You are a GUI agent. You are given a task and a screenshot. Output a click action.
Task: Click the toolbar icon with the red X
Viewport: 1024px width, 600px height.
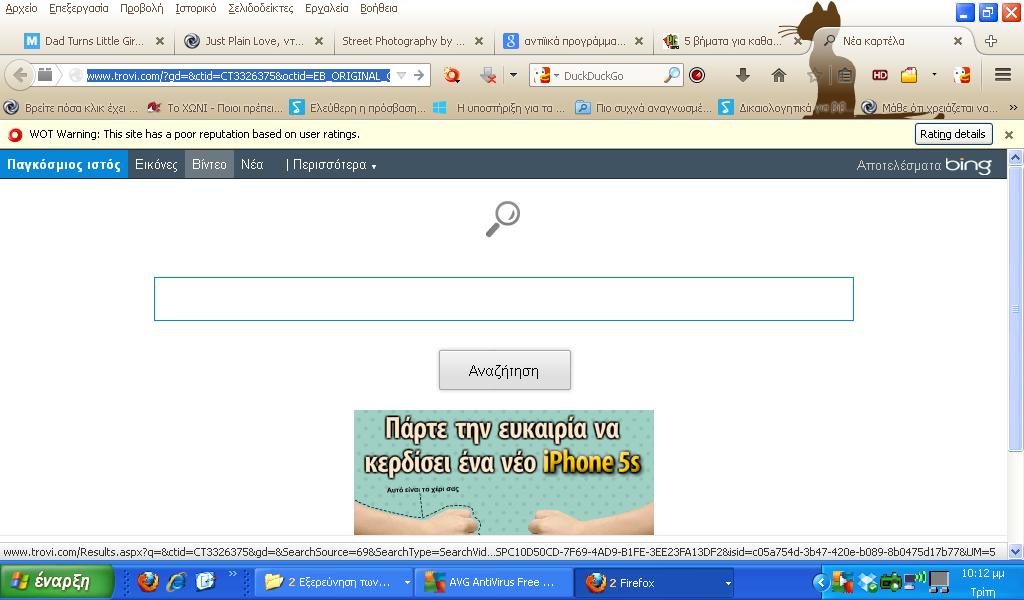[x=488, y=76]
